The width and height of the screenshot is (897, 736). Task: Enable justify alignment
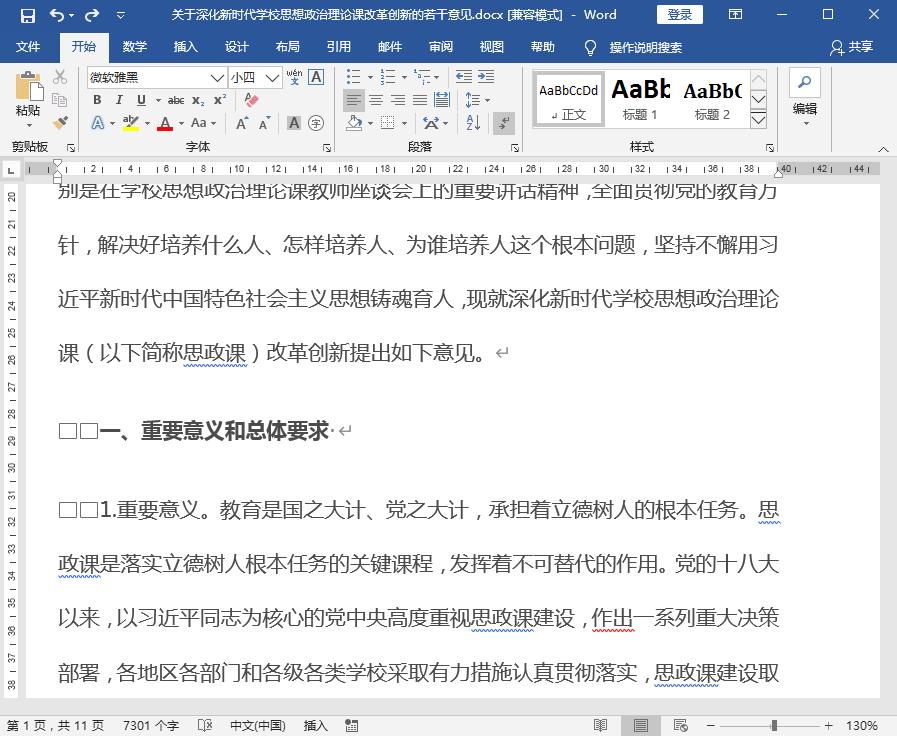(420, 100)
